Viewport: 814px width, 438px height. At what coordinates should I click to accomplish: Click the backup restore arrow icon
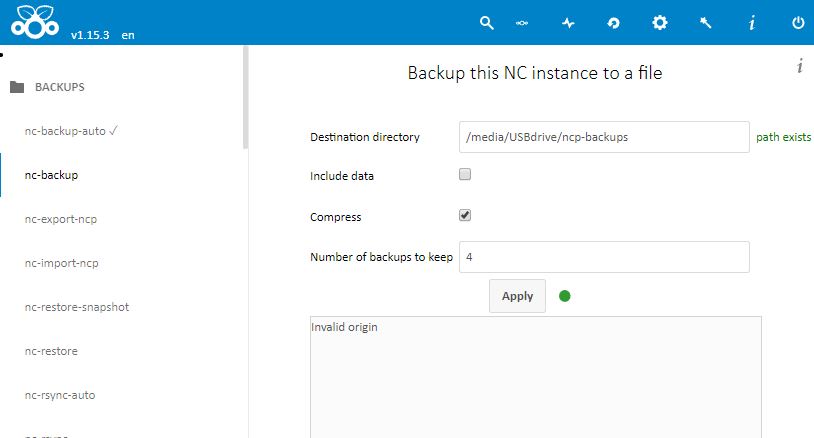[613, 23]
